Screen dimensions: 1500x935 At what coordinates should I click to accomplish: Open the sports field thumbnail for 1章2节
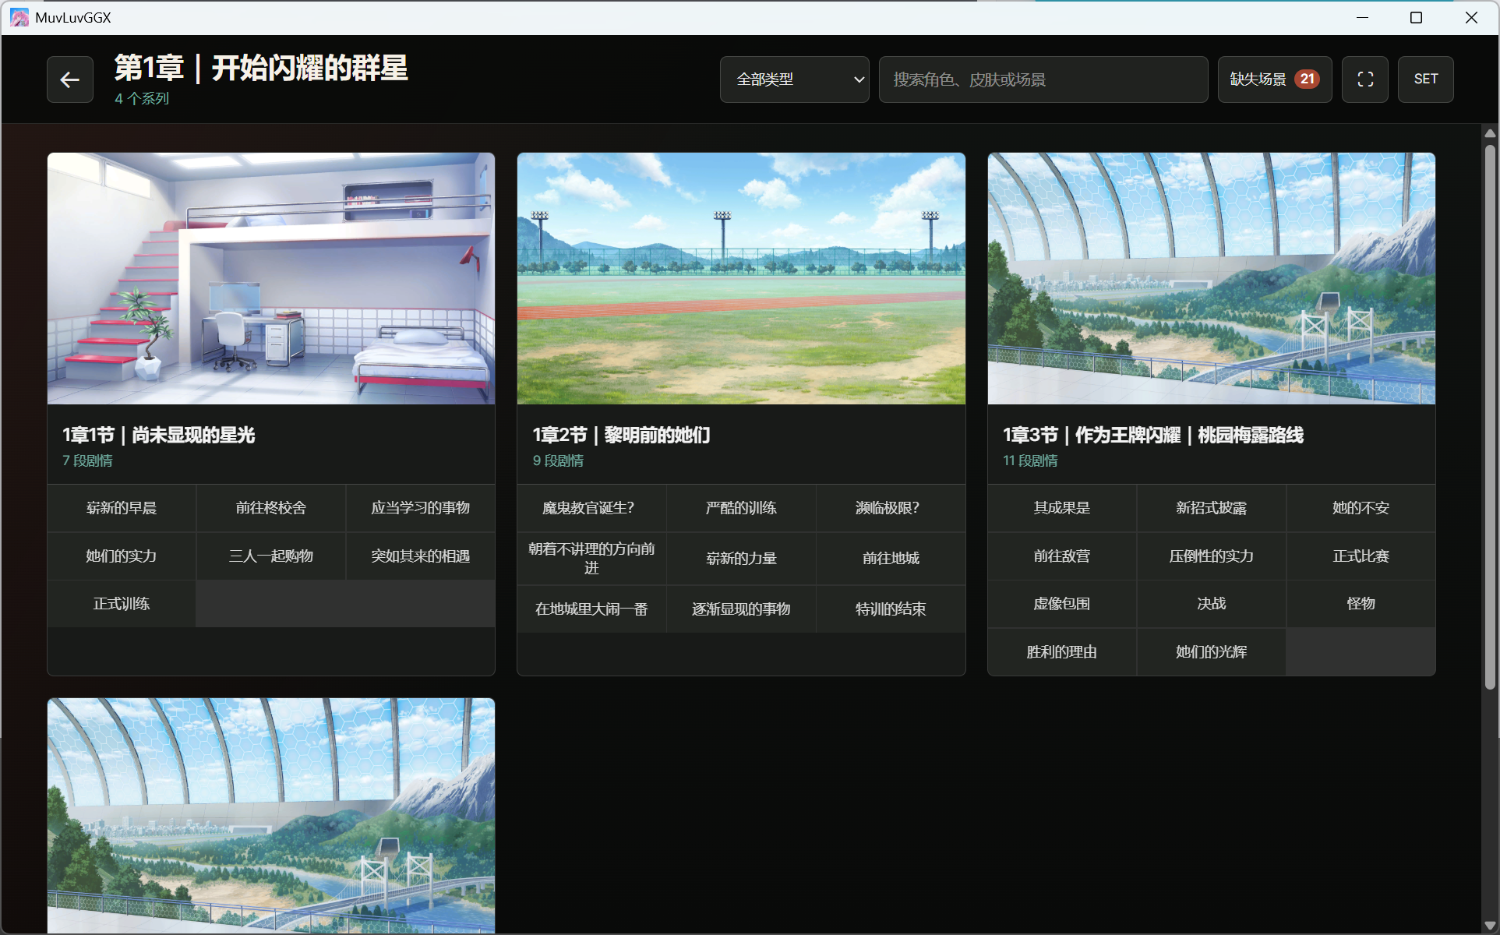[741, 278]
